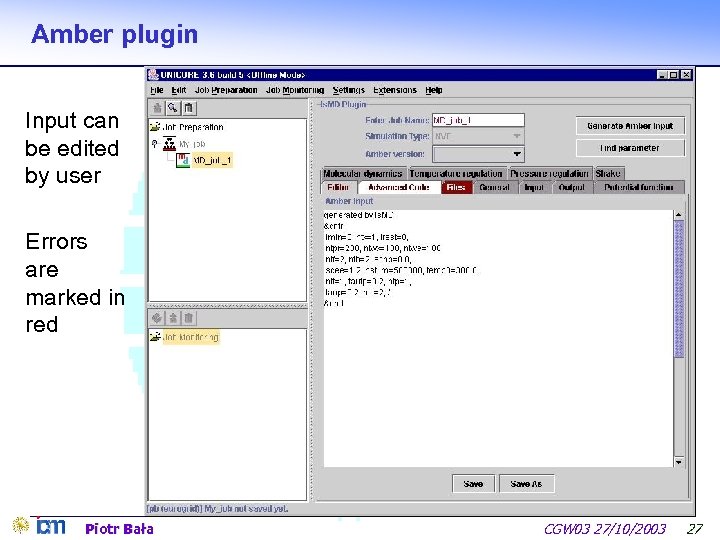Select the Job Preparation tree root label
The image size is (720, 540).
[x=193, y=127]
